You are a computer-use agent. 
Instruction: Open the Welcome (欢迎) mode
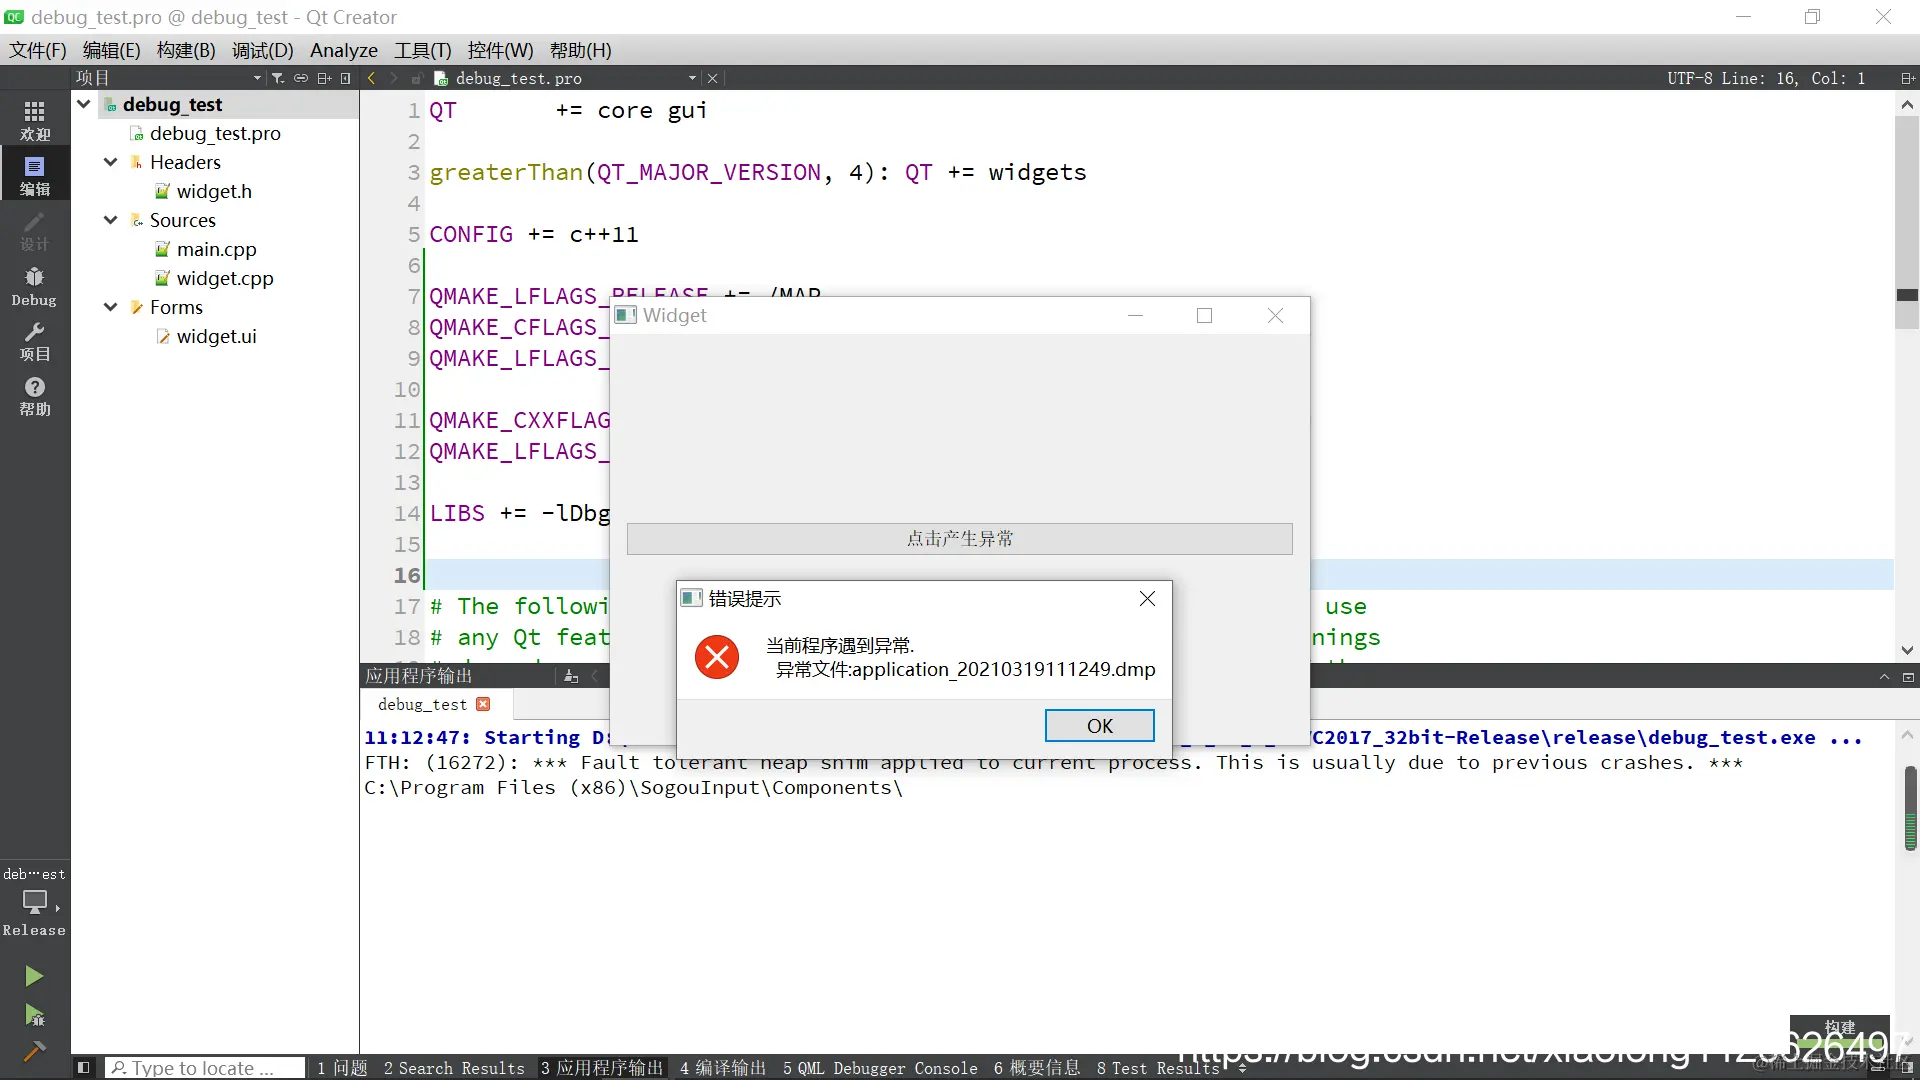(34, 121)
